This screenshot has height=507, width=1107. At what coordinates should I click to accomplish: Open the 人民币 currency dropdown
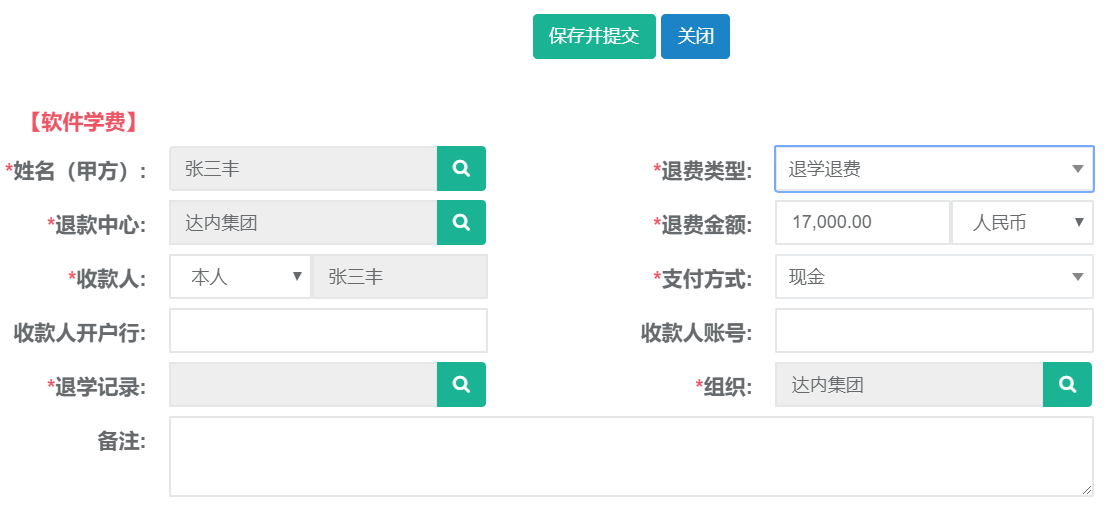1022,223
